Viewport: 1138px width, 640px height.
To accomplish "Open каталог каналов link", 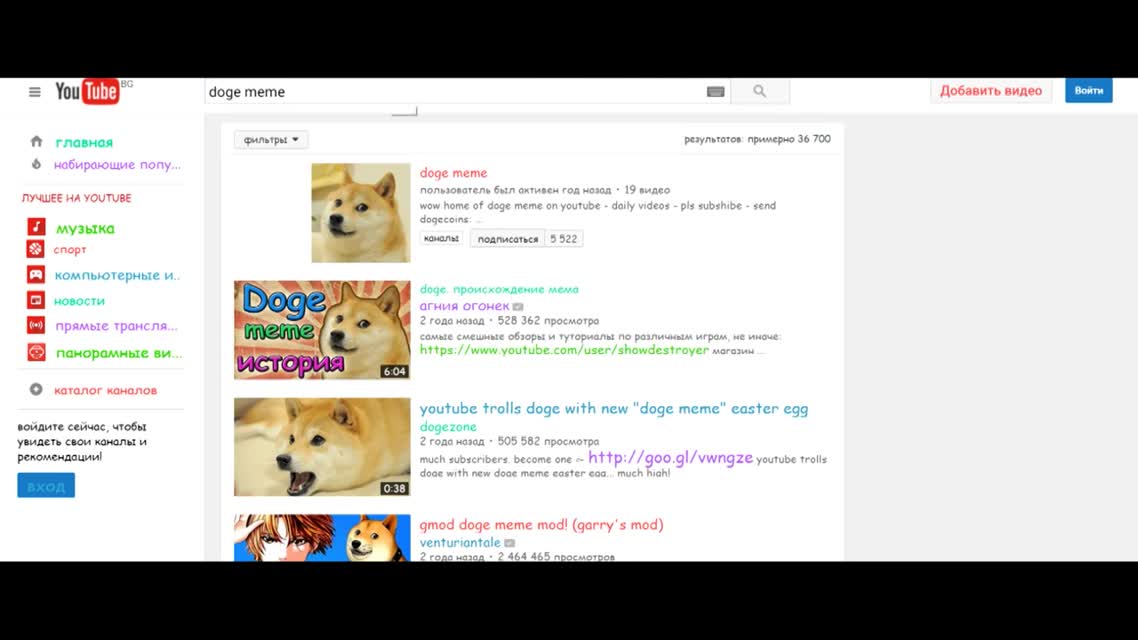I will (105, 390).
